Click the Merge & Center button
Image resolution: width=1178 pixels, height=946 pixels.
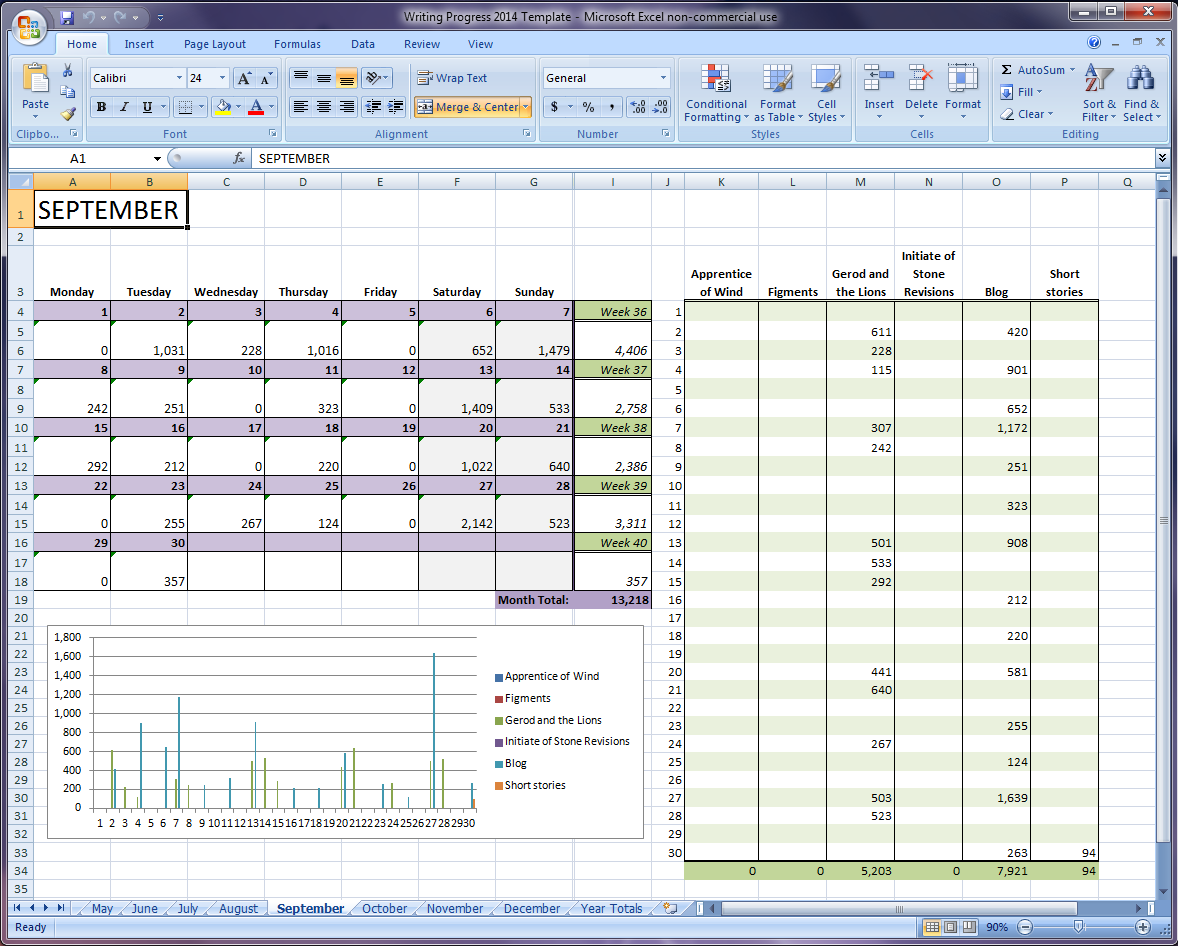(x=466, y=107)
